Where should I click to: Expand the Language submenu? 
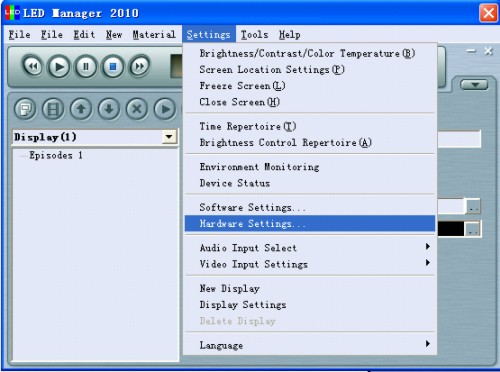[x=310, y=345]
